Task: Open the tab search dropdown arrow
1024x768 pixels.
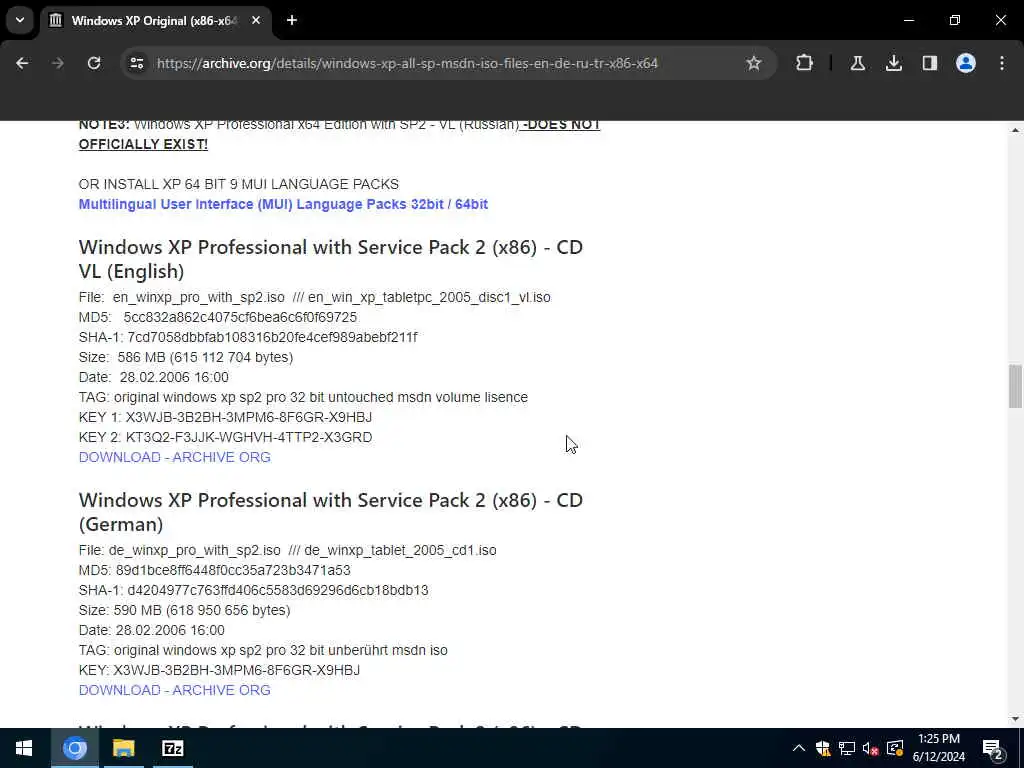Action: (x=20, y=20)
